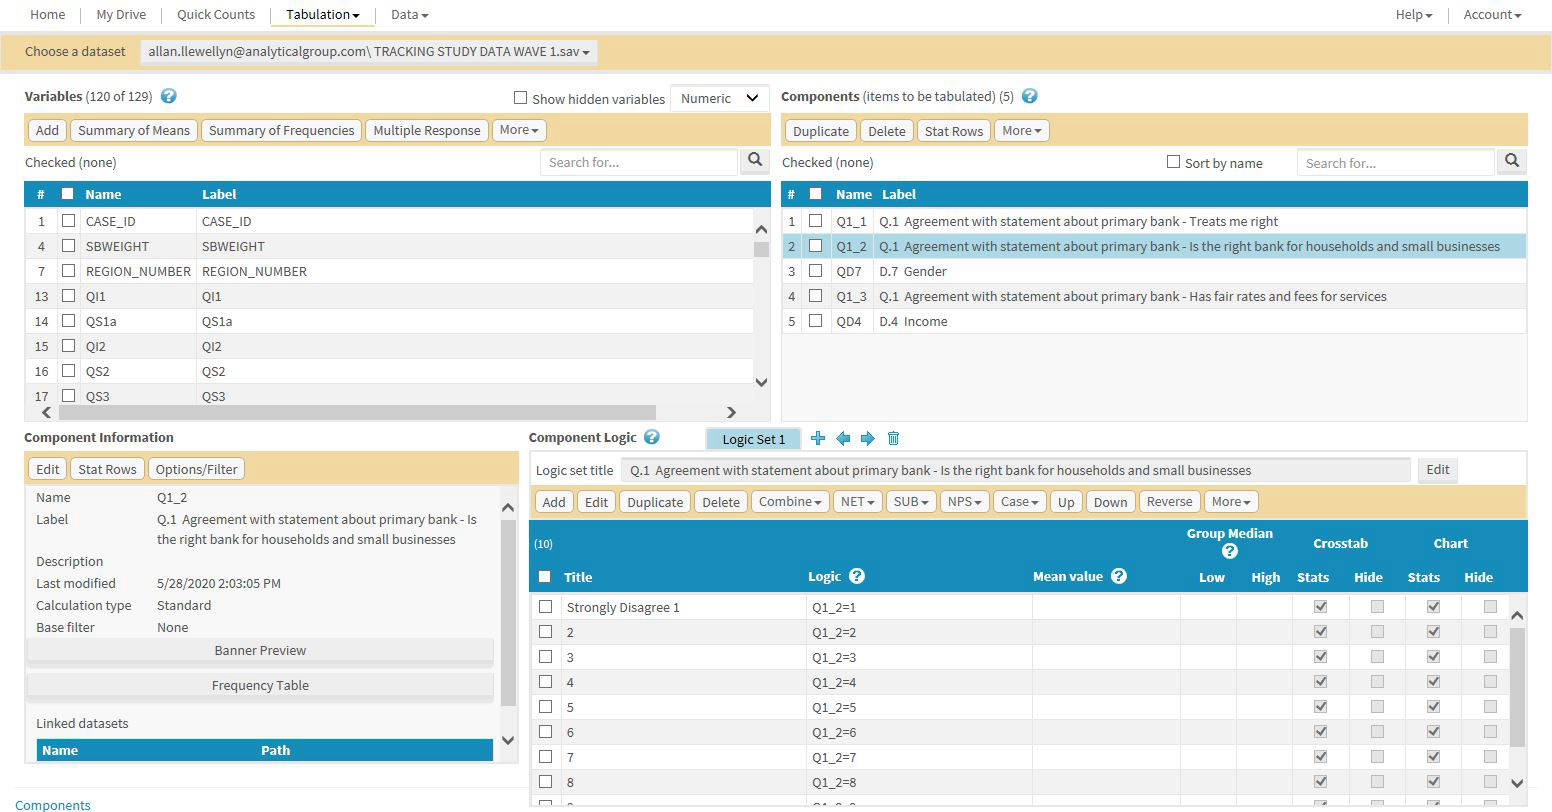The image size is (1552, 812).
Task: Click the variables horizontal scrollbar
Action: tap(357, 412)
